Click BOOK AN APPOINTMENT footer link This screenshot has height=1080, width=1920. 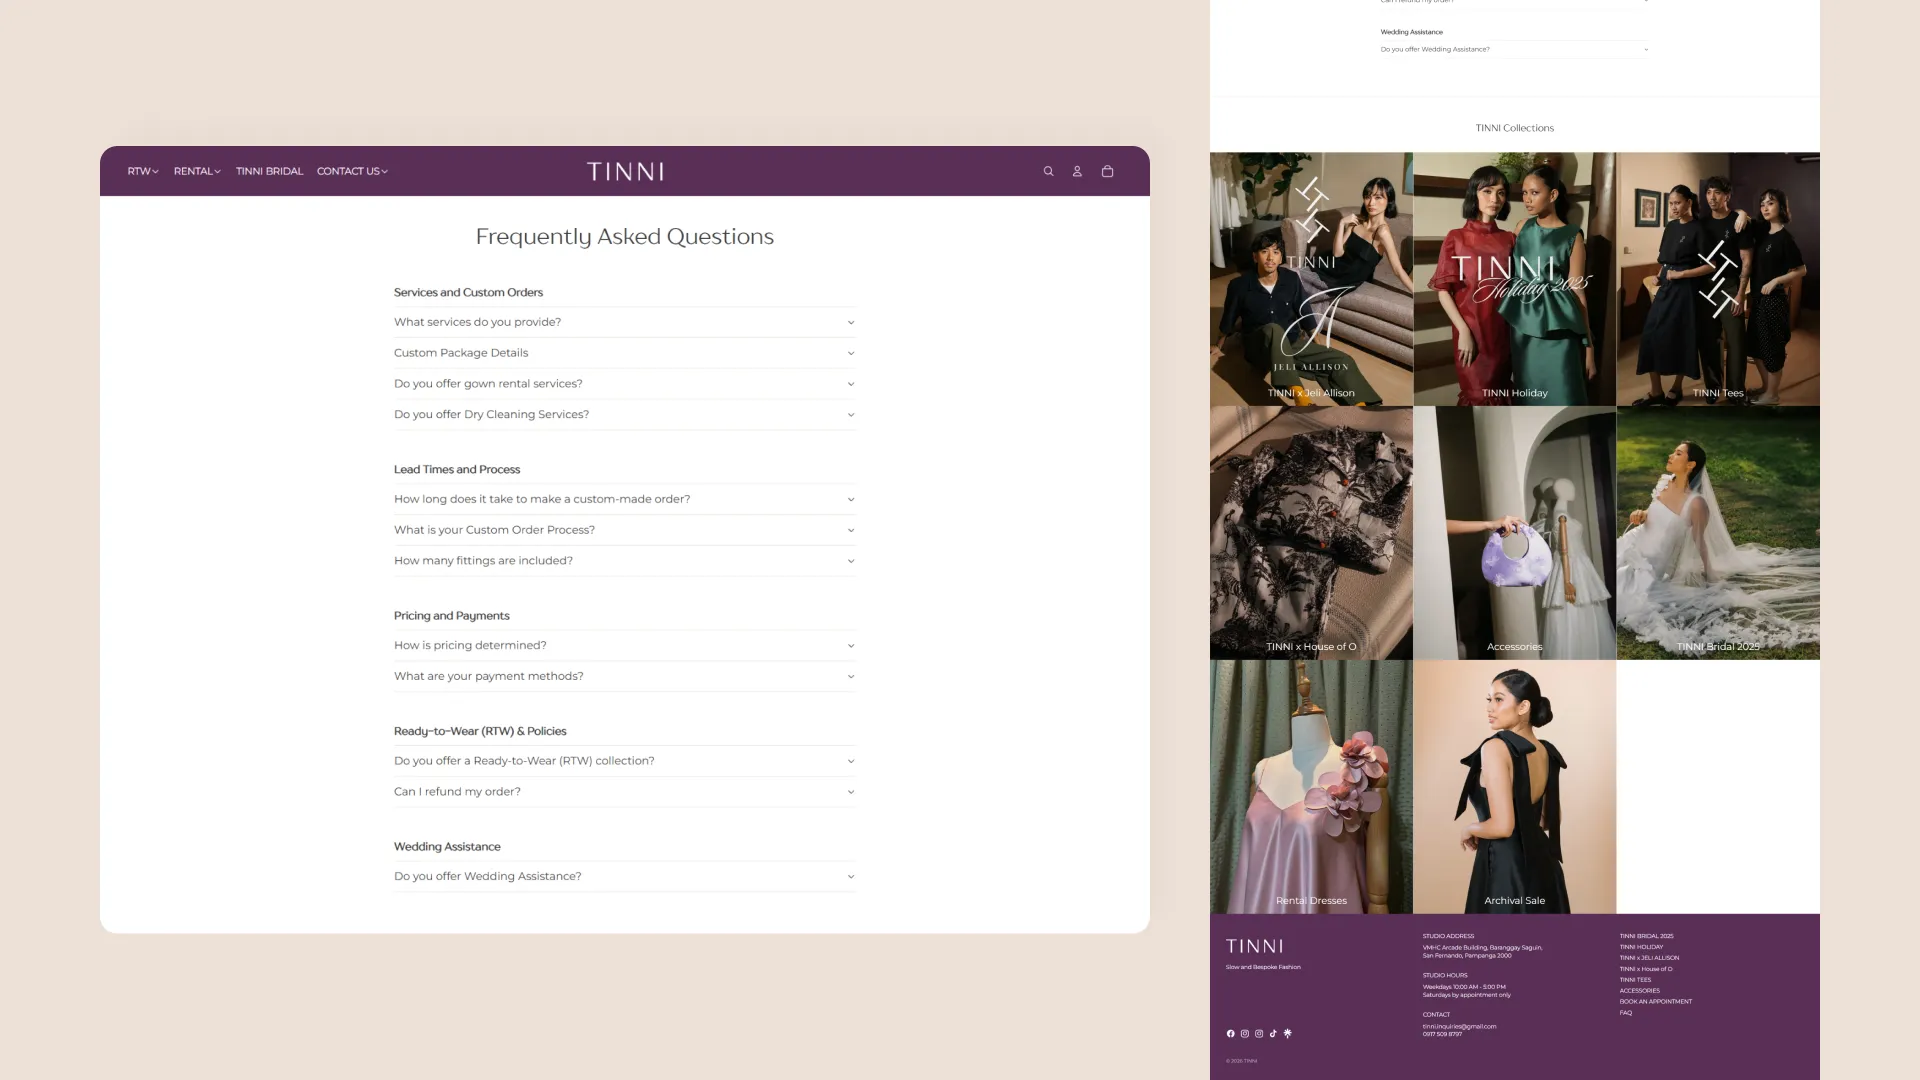coord(1655,1001)
